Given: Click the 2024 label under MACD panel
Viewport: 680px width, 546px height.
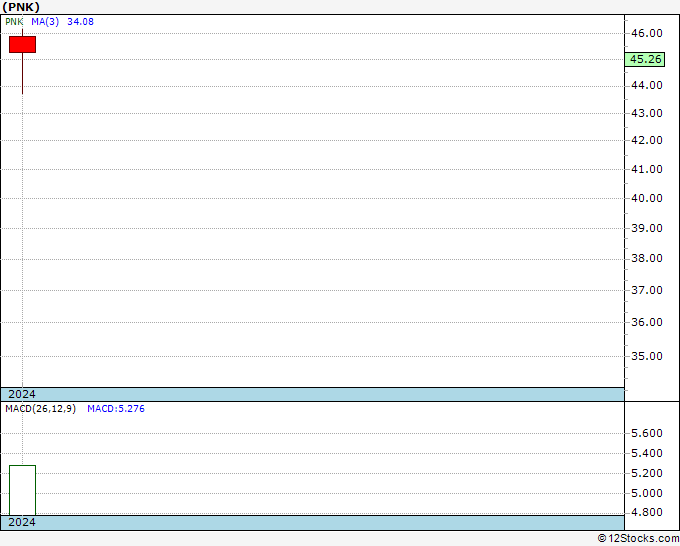Looking at the screenshot, I should (22, 522).
